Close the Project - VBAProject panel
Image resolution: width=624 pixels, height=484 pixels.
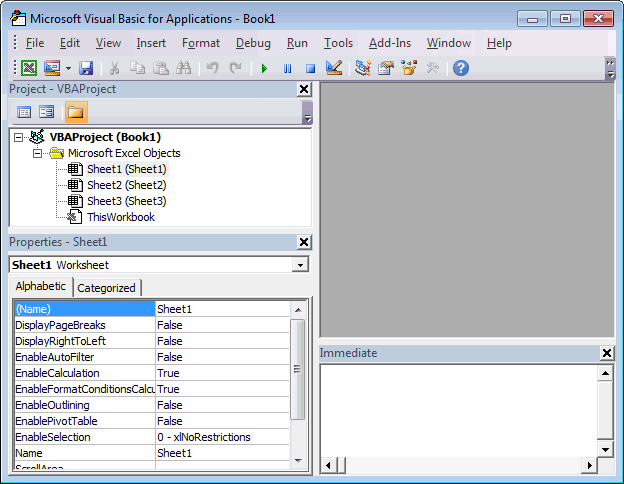coord(304,89)
